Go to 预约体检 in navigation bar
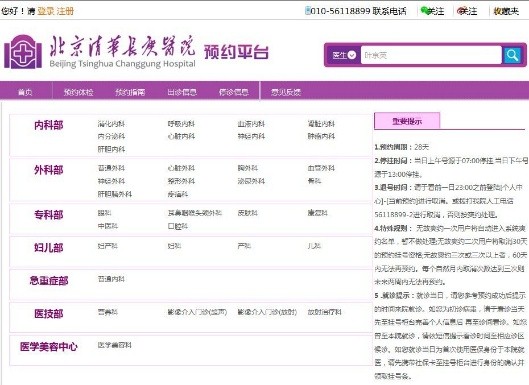Viewport: 529px width, 385px height. [78, 92]
